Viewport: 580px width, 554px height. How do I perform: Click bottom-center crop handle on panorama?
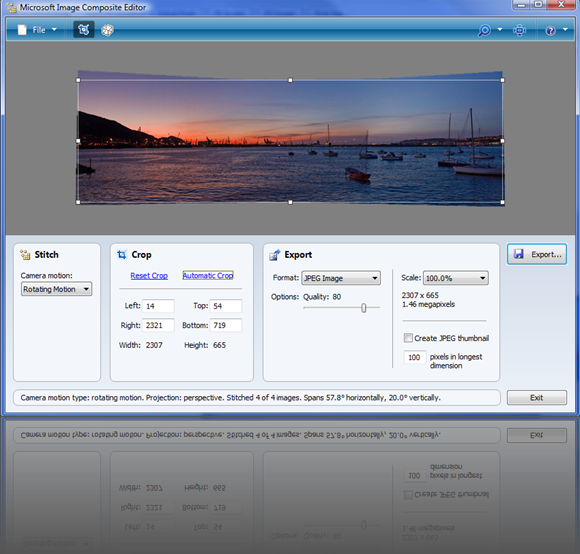pos(290,202)
